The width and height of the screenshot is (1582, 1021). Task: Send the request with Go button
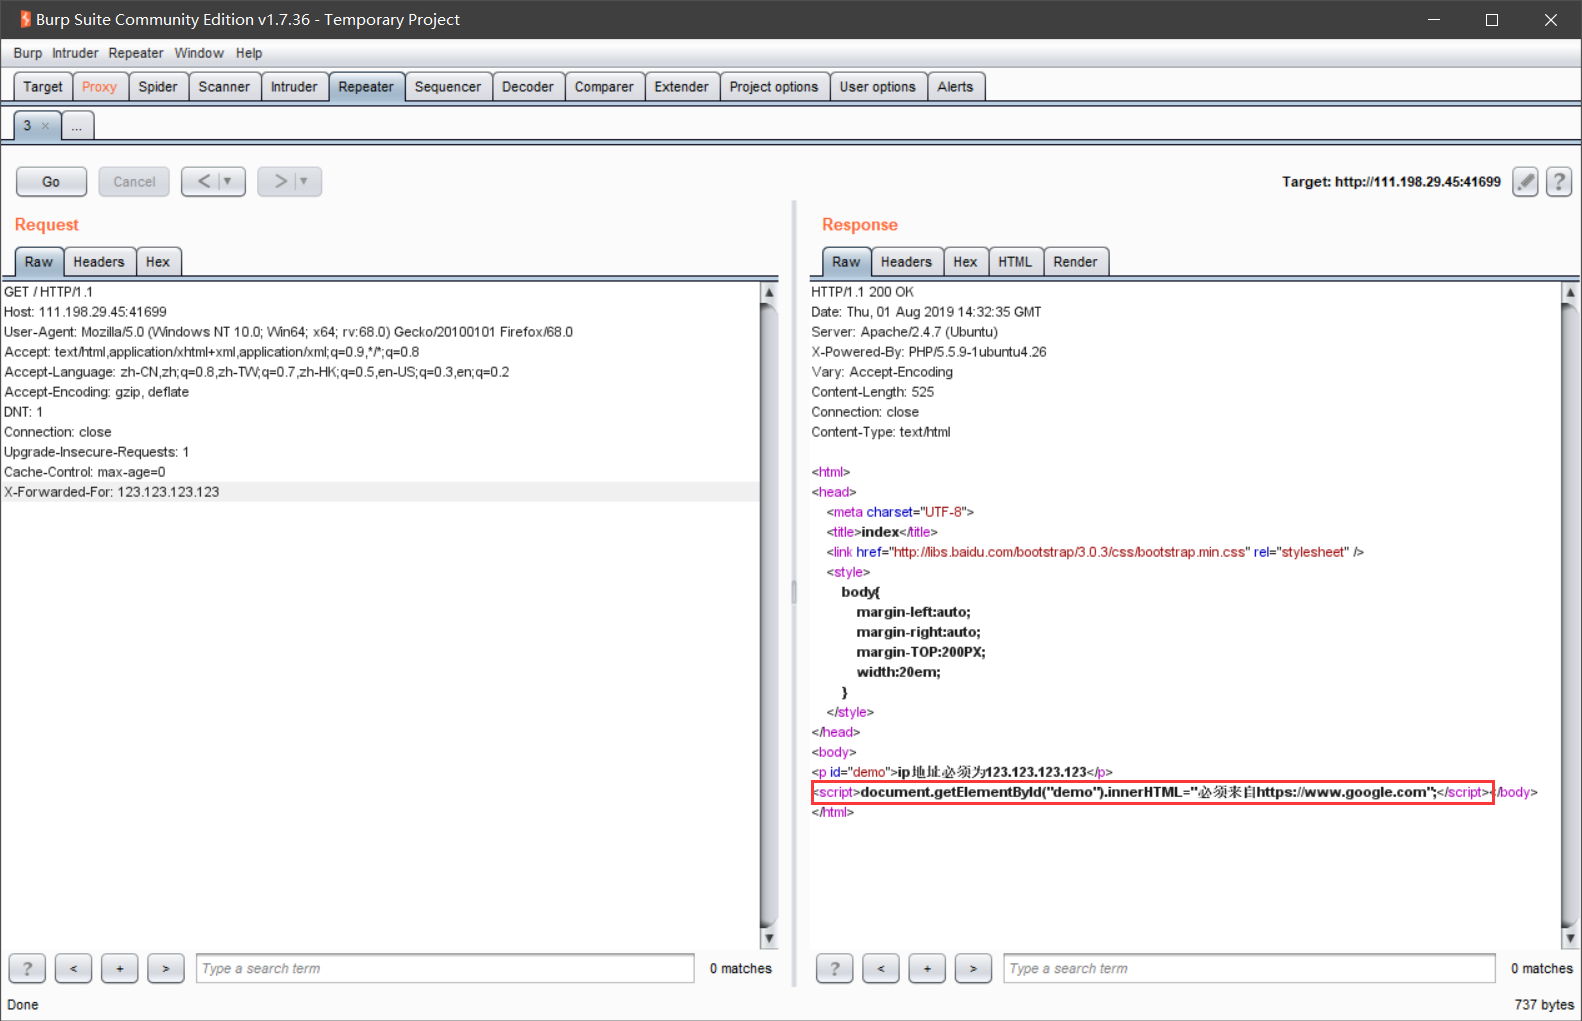click(x=51, y=182)
